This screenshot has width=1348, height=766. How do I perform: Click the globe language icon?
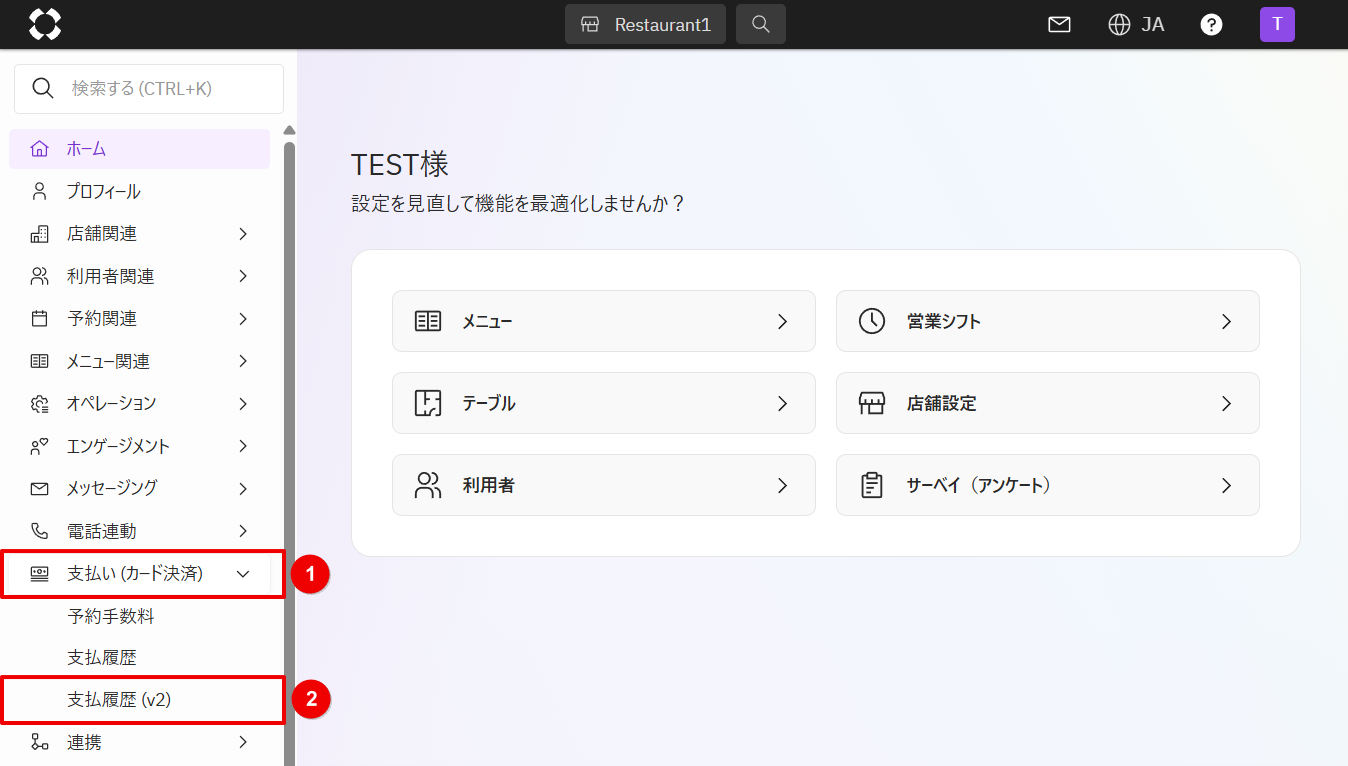(x=1119, y=25)
